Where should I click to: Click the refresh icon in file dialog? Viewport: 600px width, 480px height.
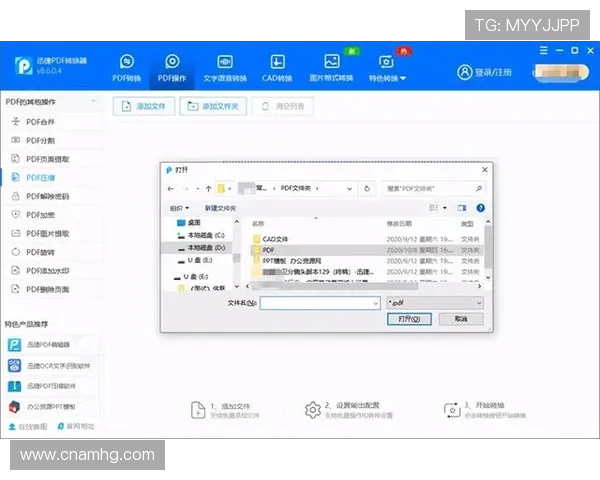coord(368,188)
